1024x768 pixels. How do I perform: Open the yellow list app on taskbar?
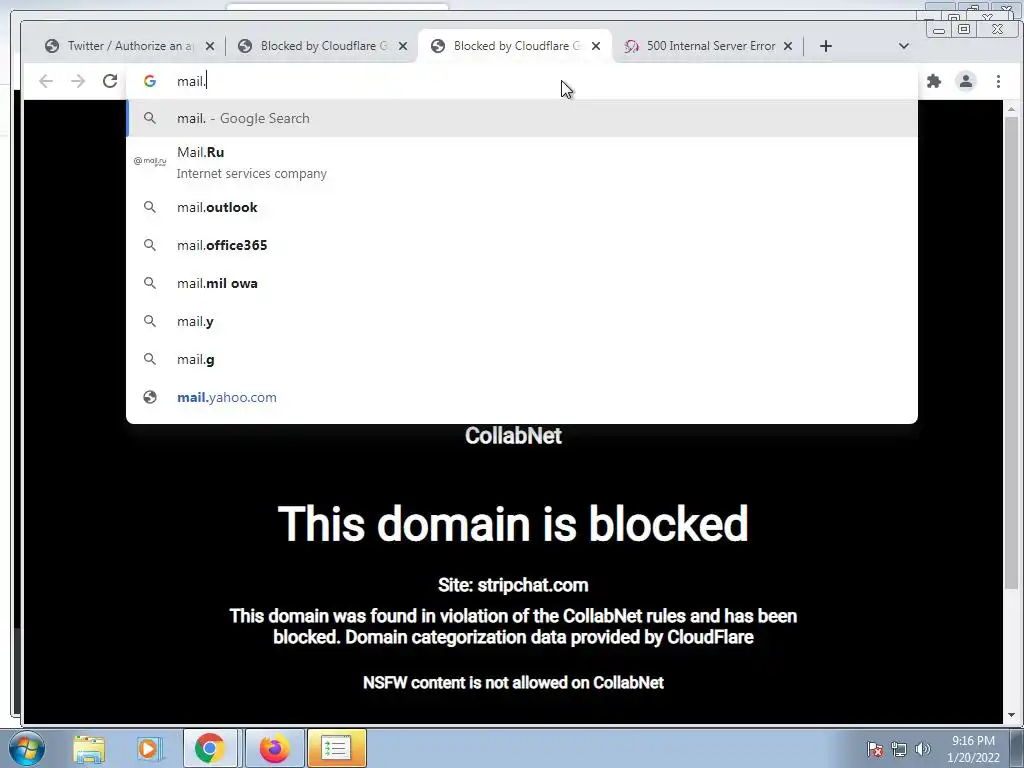pyautogui.click(x=336, y=748)
